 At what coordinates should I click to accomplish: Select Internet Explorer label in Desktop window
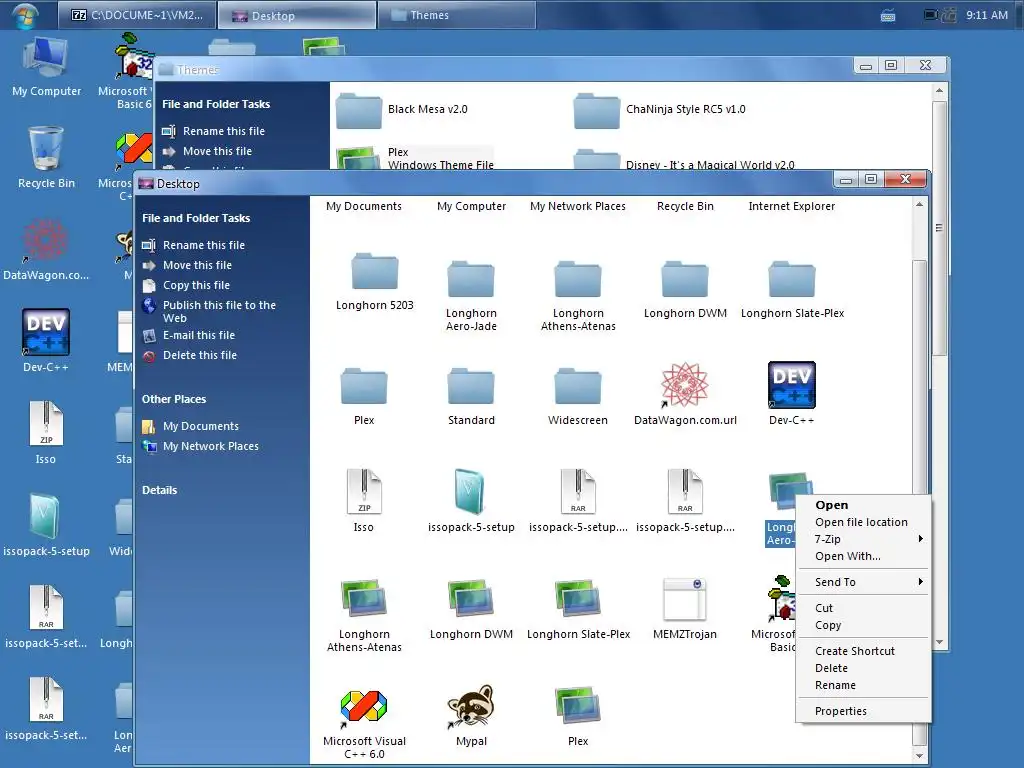point(792,206)
